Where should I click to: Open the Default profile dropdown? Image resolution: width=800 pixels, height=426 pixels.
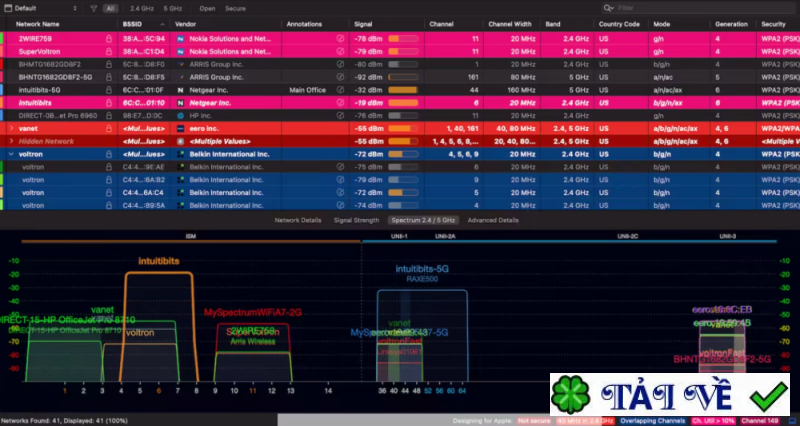41,8
